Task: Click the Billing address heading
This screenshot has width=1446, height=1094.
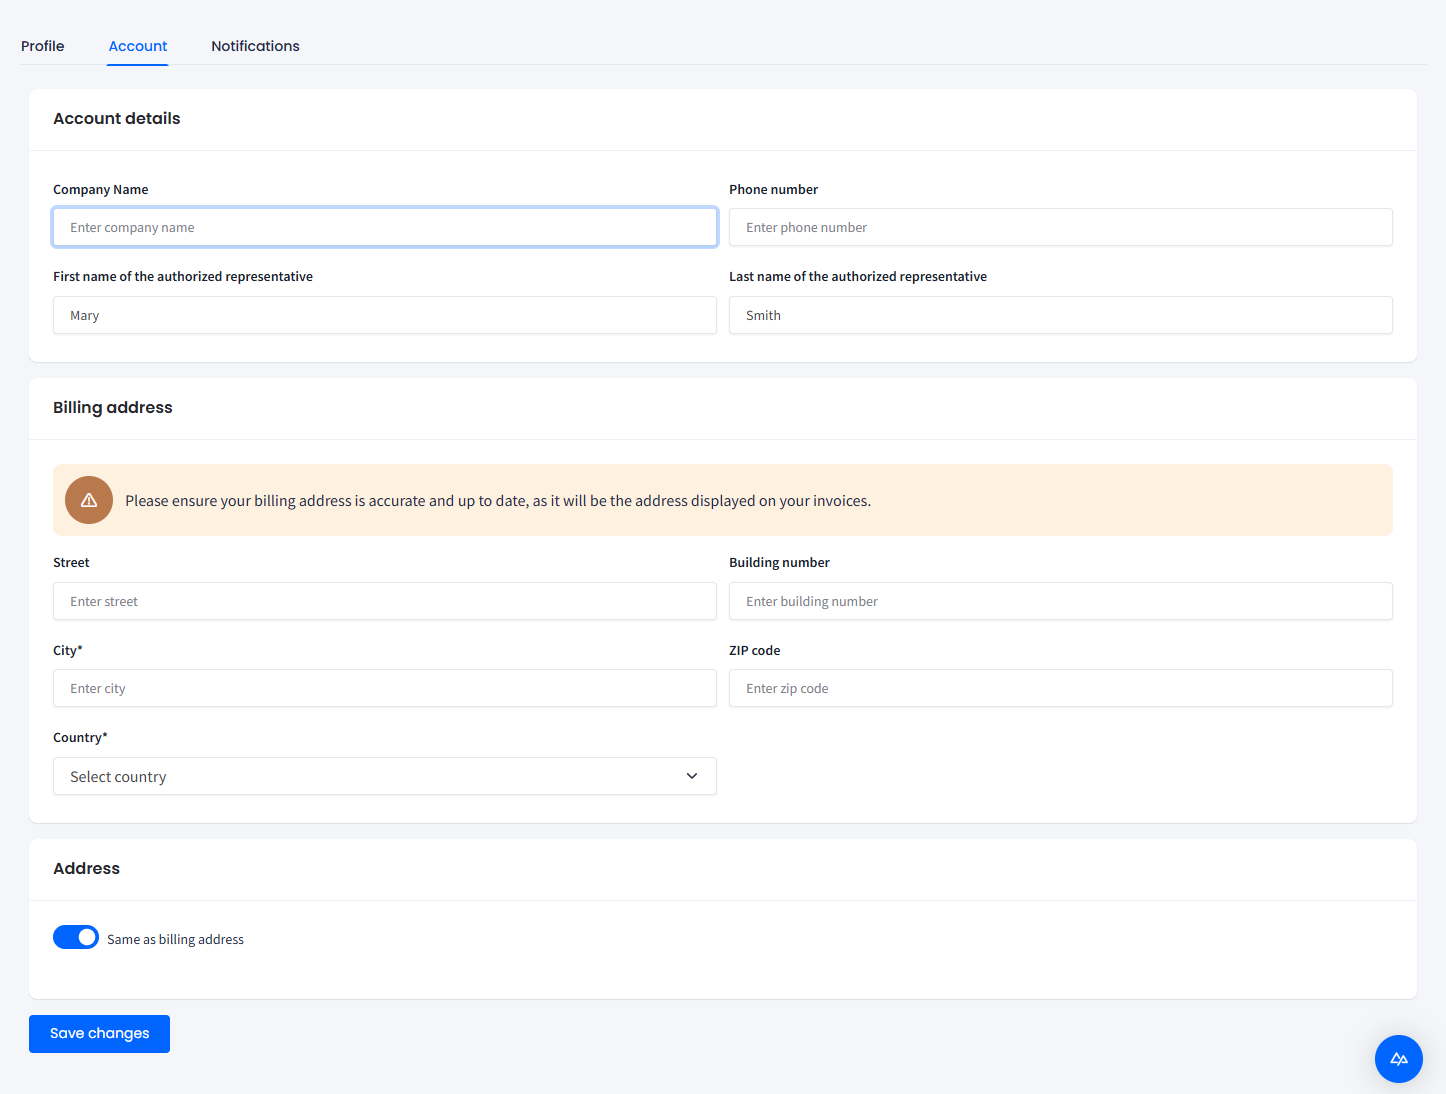Action: click(113, 407)
